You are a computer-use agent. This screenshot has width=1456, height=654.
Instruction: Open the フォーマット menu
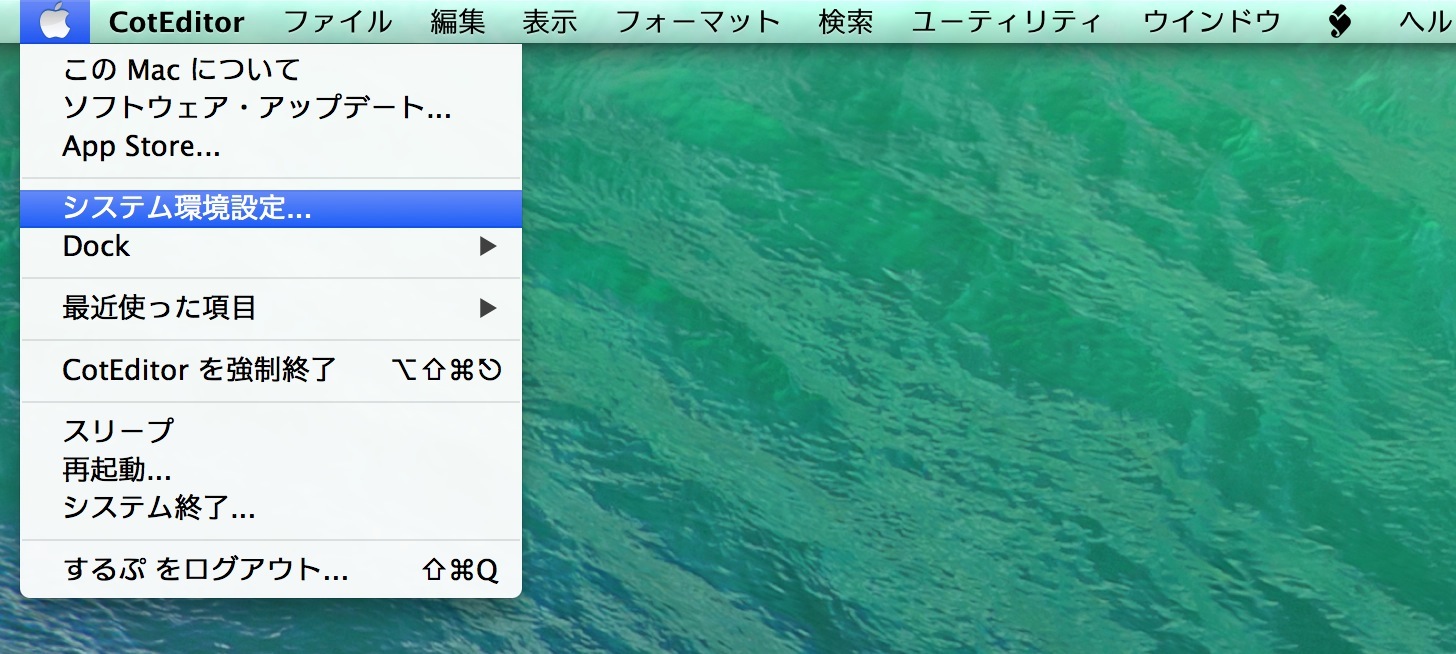(x=698, y=22)
